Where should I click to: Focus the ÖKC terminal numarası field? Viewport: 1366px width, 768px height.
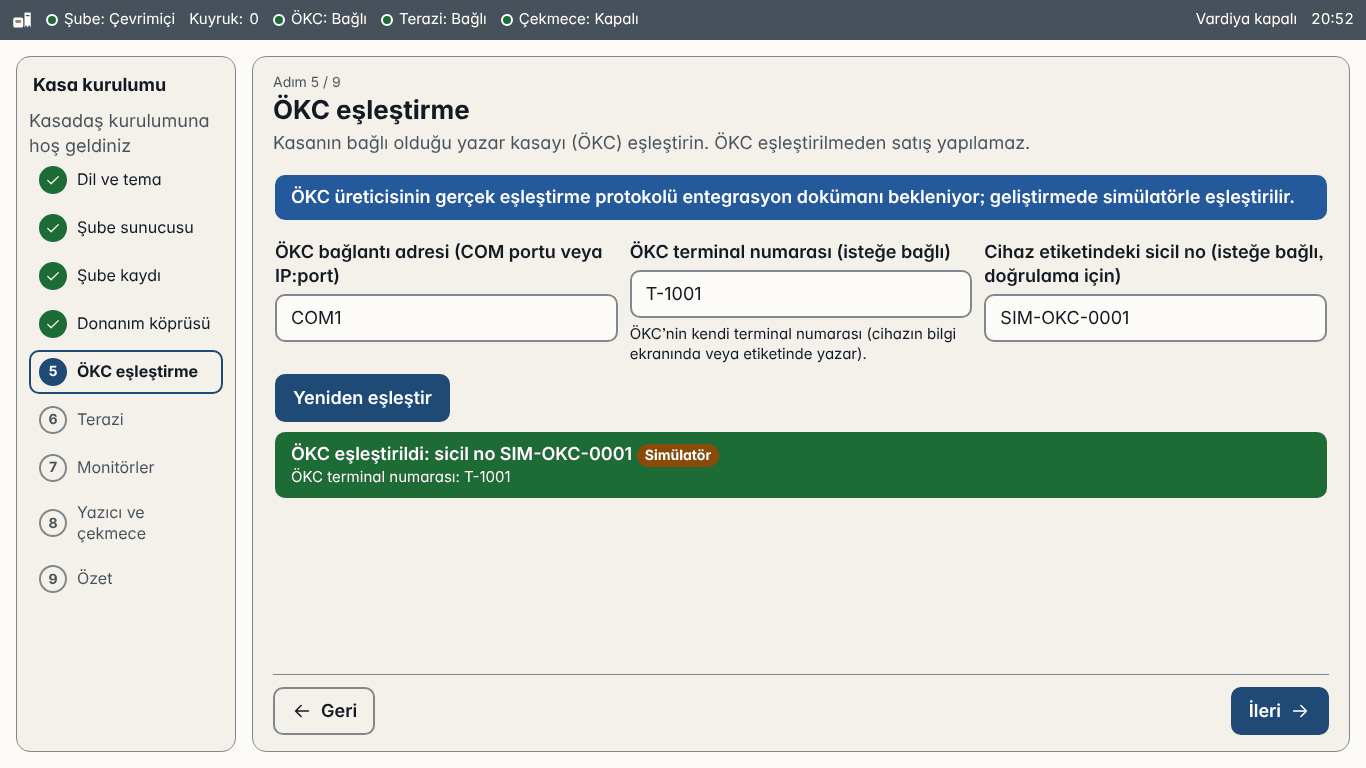coord(801,294)
